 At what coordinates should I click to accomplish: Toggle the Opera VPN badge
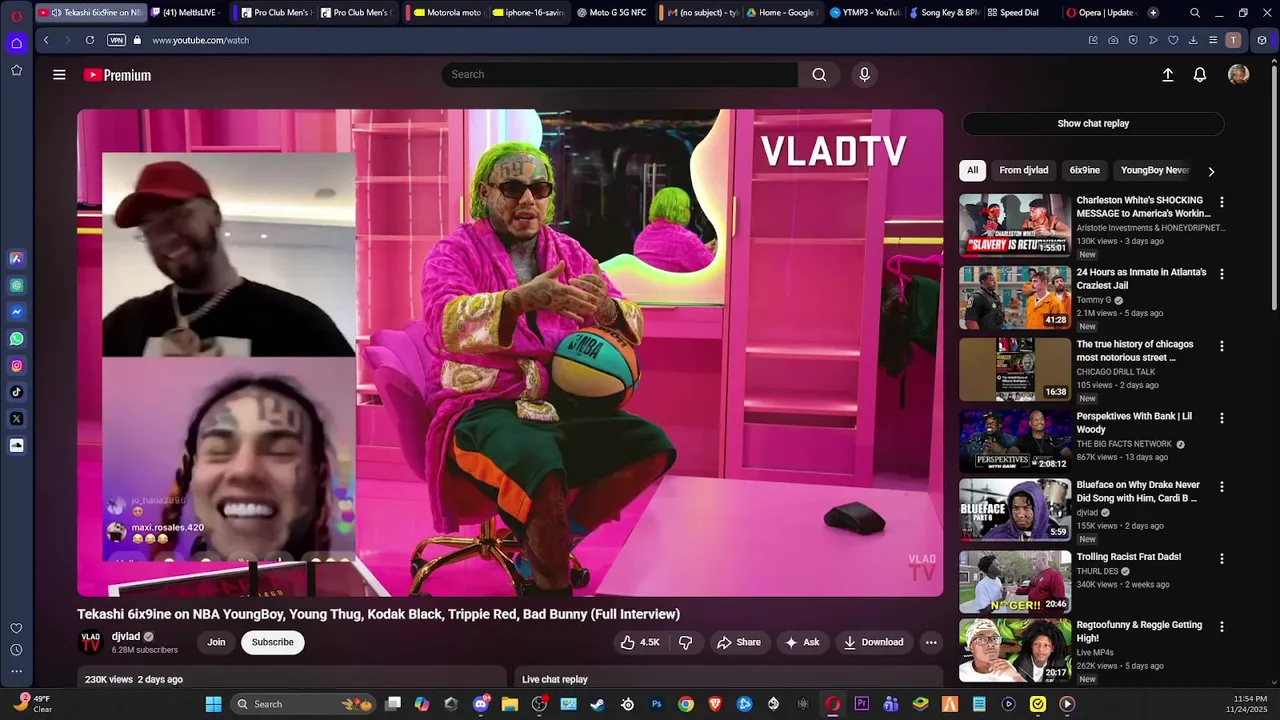coord(116,40)
